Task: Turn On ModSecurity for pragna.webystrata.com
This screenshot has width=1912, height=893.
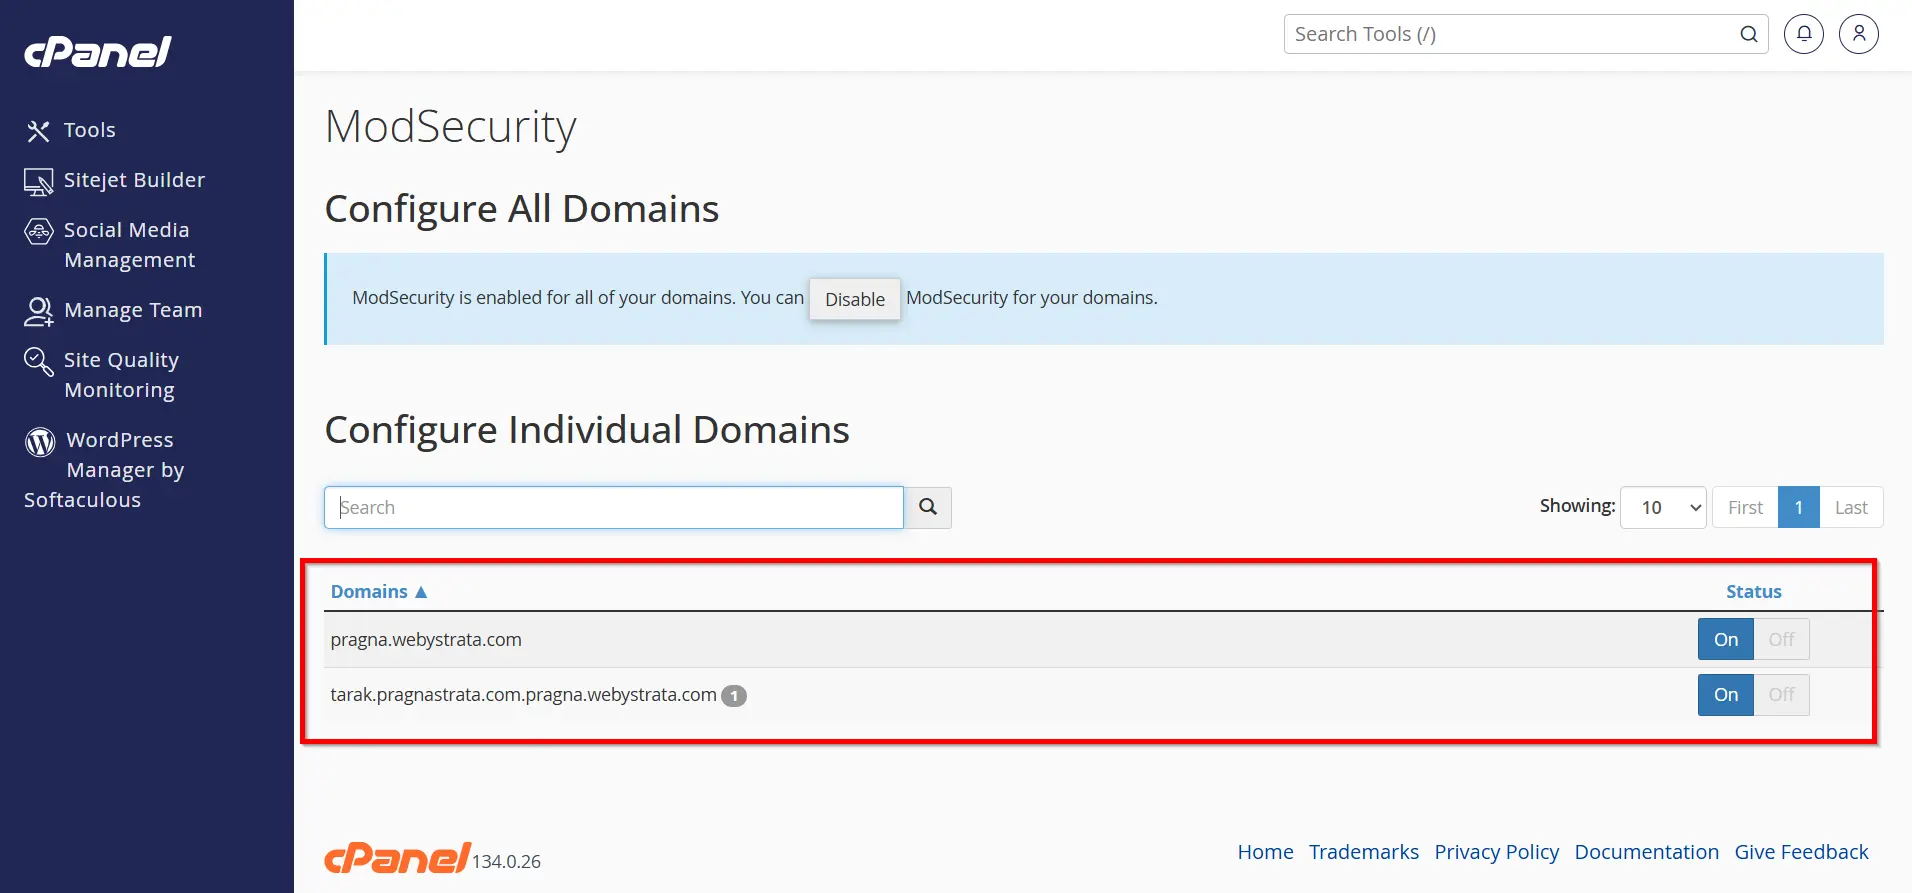Action: 1726,640
